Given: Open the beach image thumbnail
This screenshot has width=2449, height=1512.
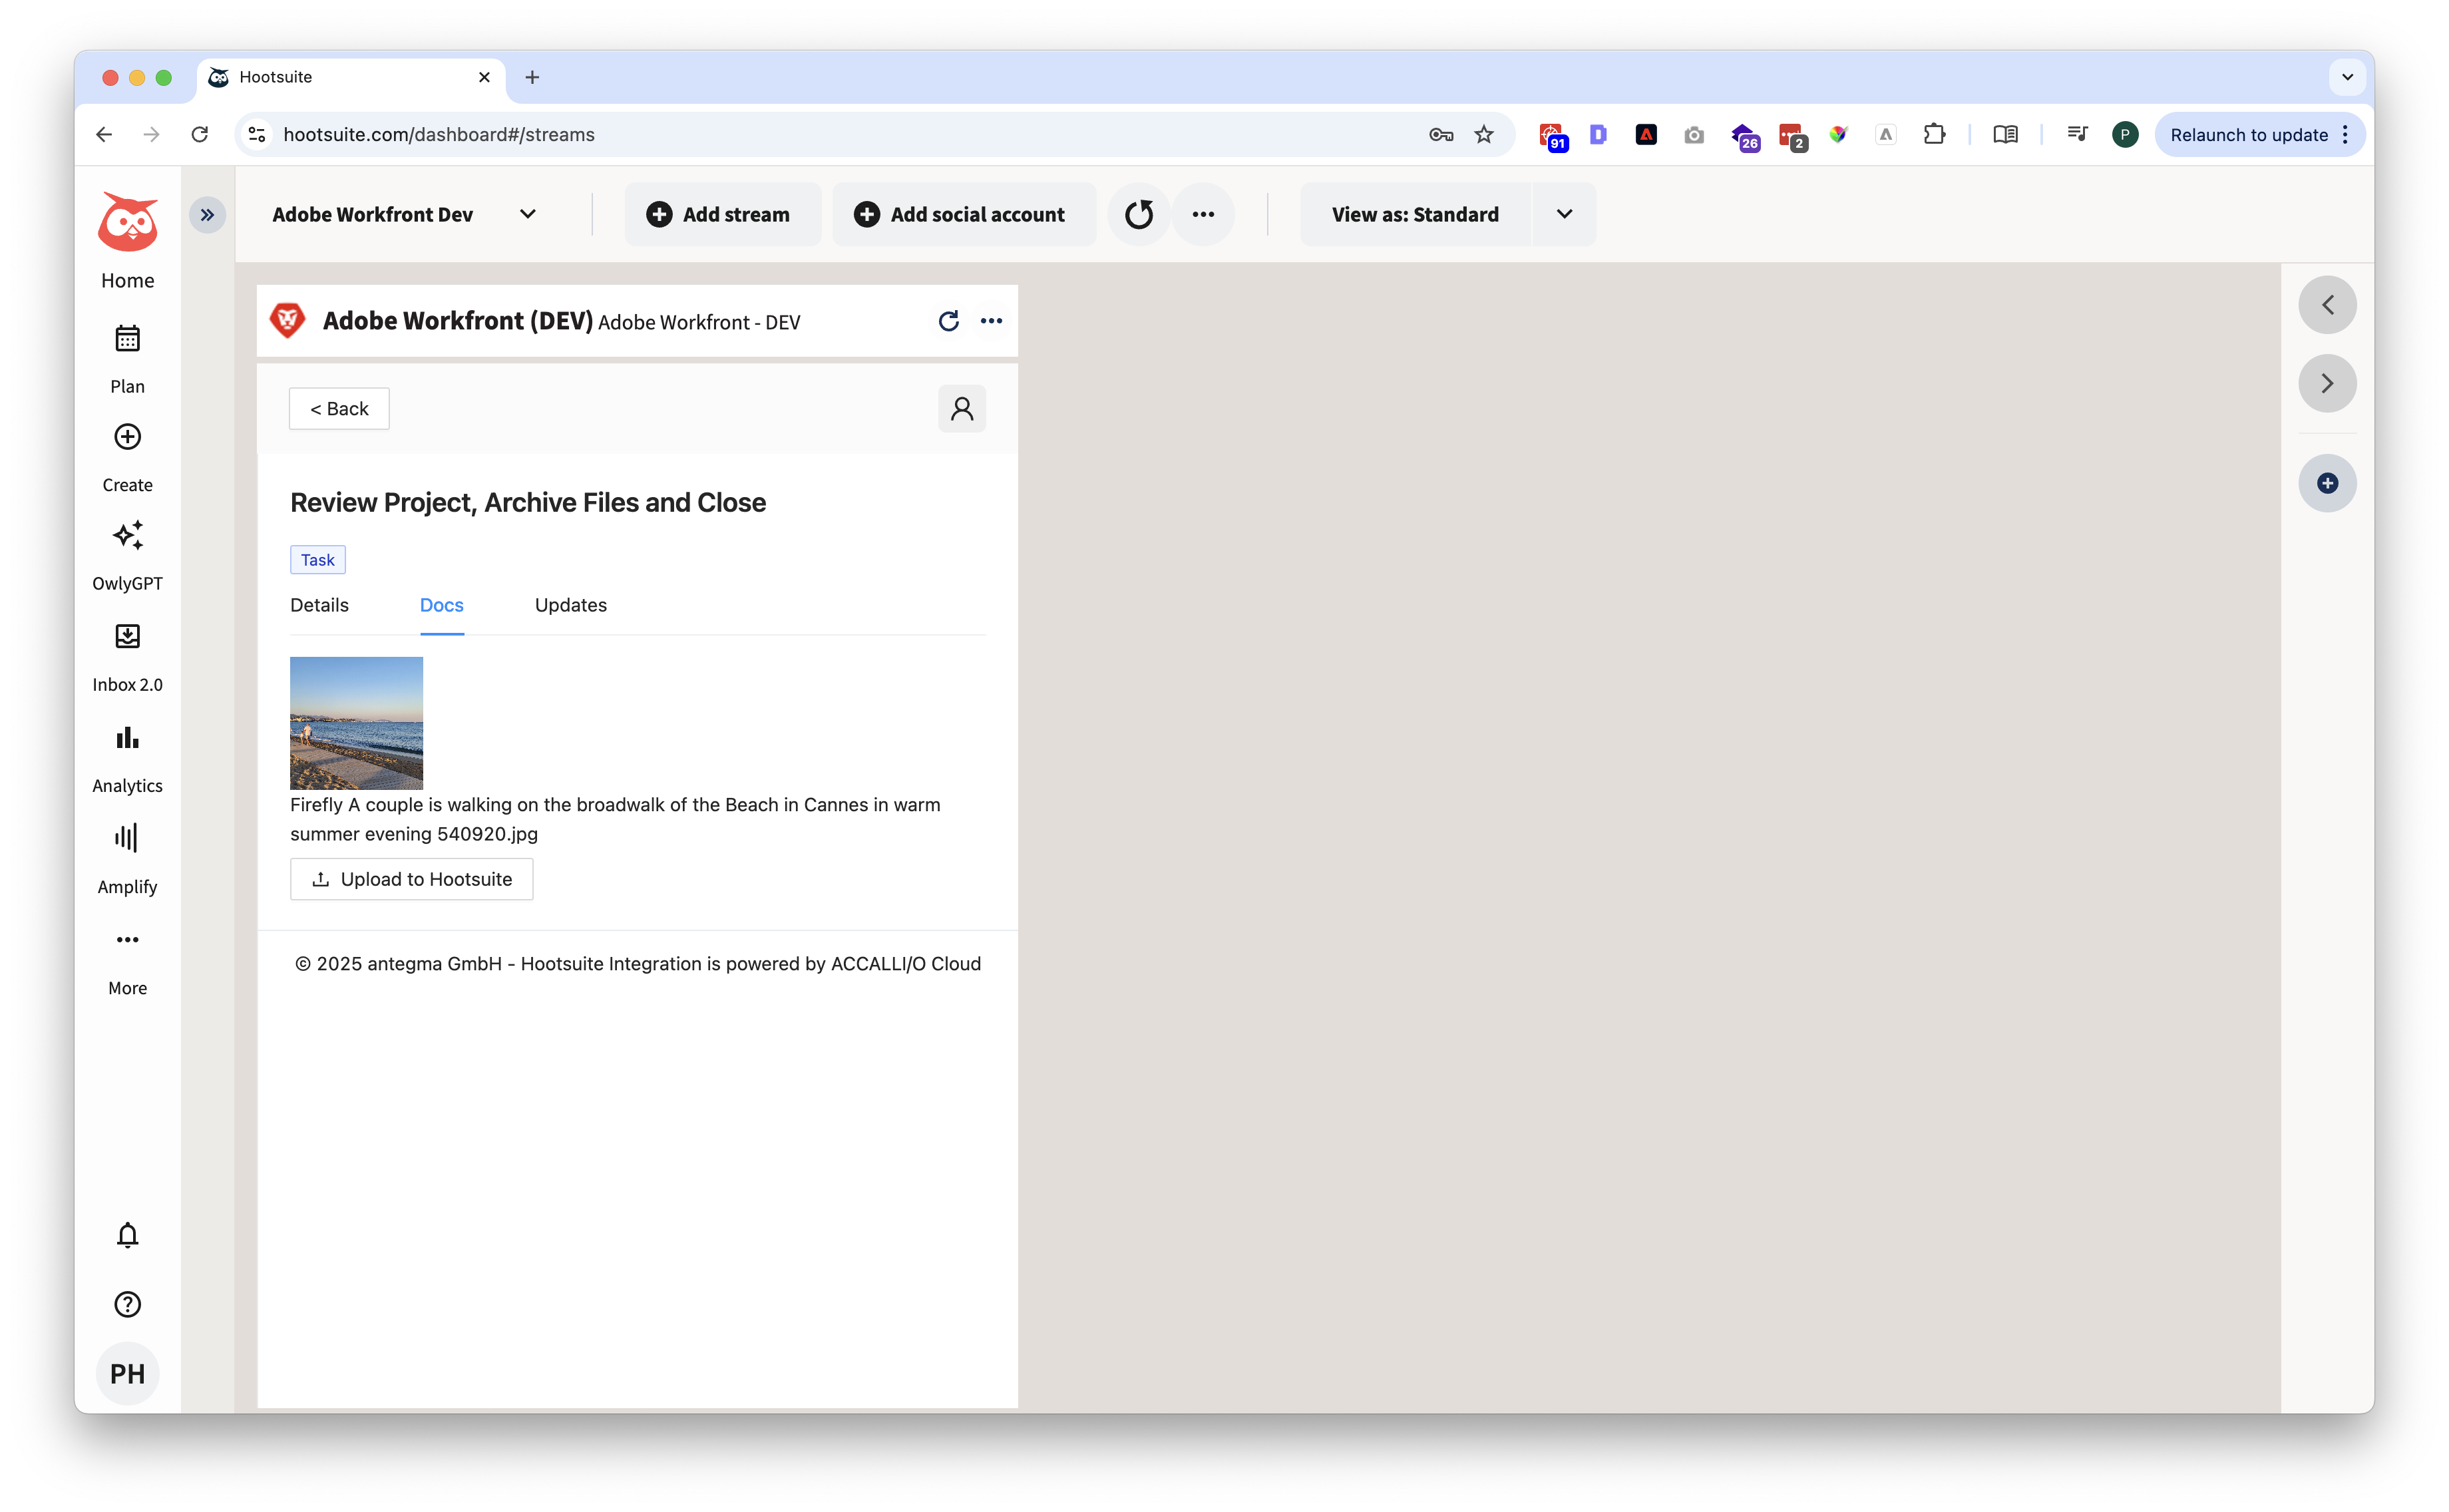Looking at the screenshot, I should (356, 723).
